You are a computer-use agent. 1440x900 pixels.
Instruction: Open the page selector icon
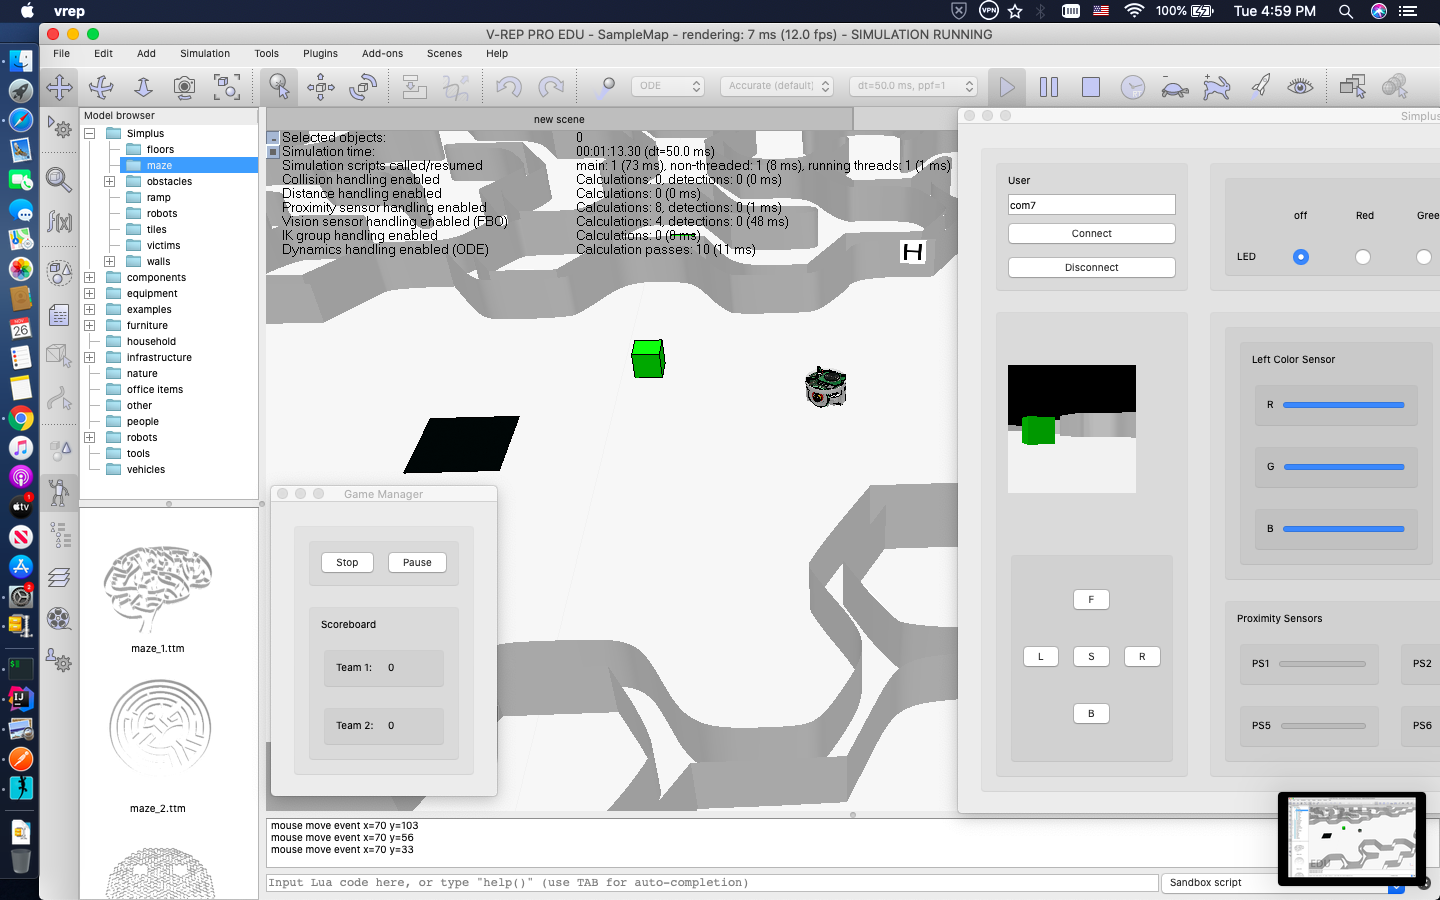coord(1353,87)
